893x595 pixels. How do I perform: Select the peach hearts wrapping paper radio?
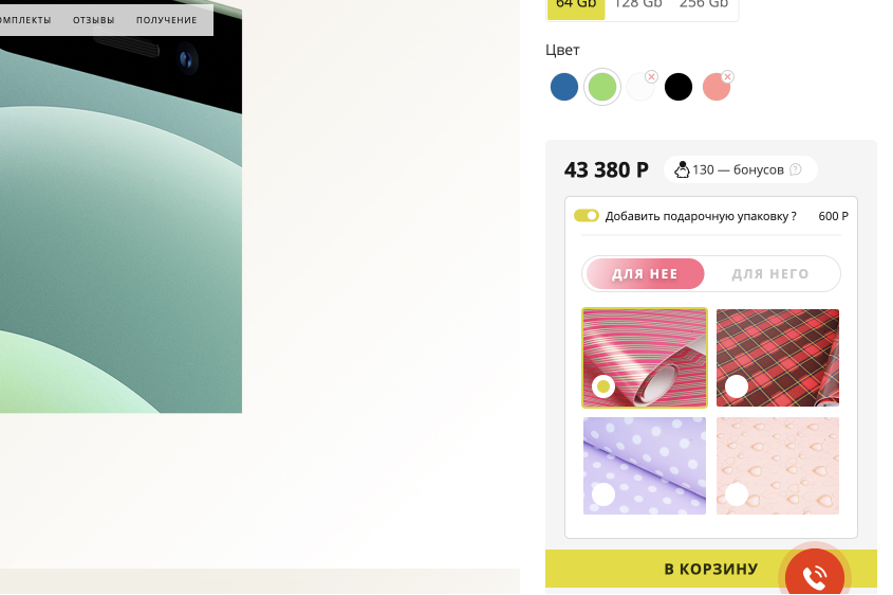[736, 494]
